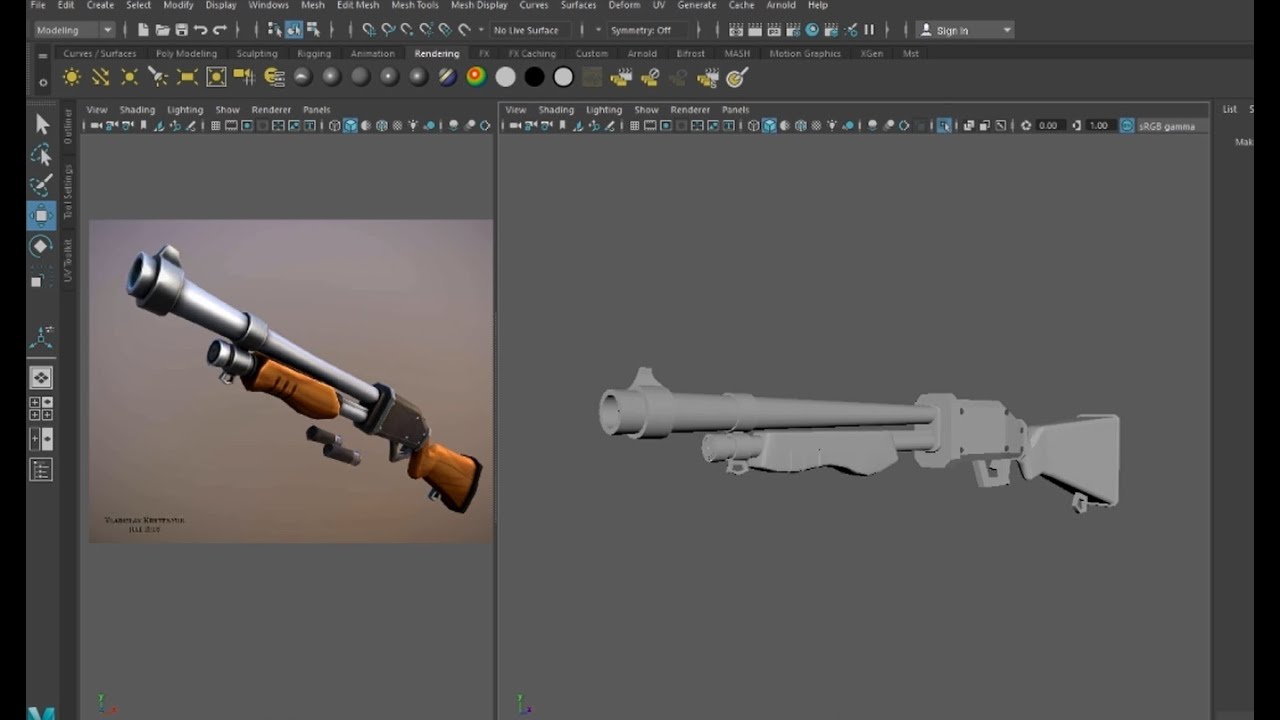Create an area light from the shelf
Image resolution: width=1280 pixels, height=720 pixels.
(x=187, y=77)
